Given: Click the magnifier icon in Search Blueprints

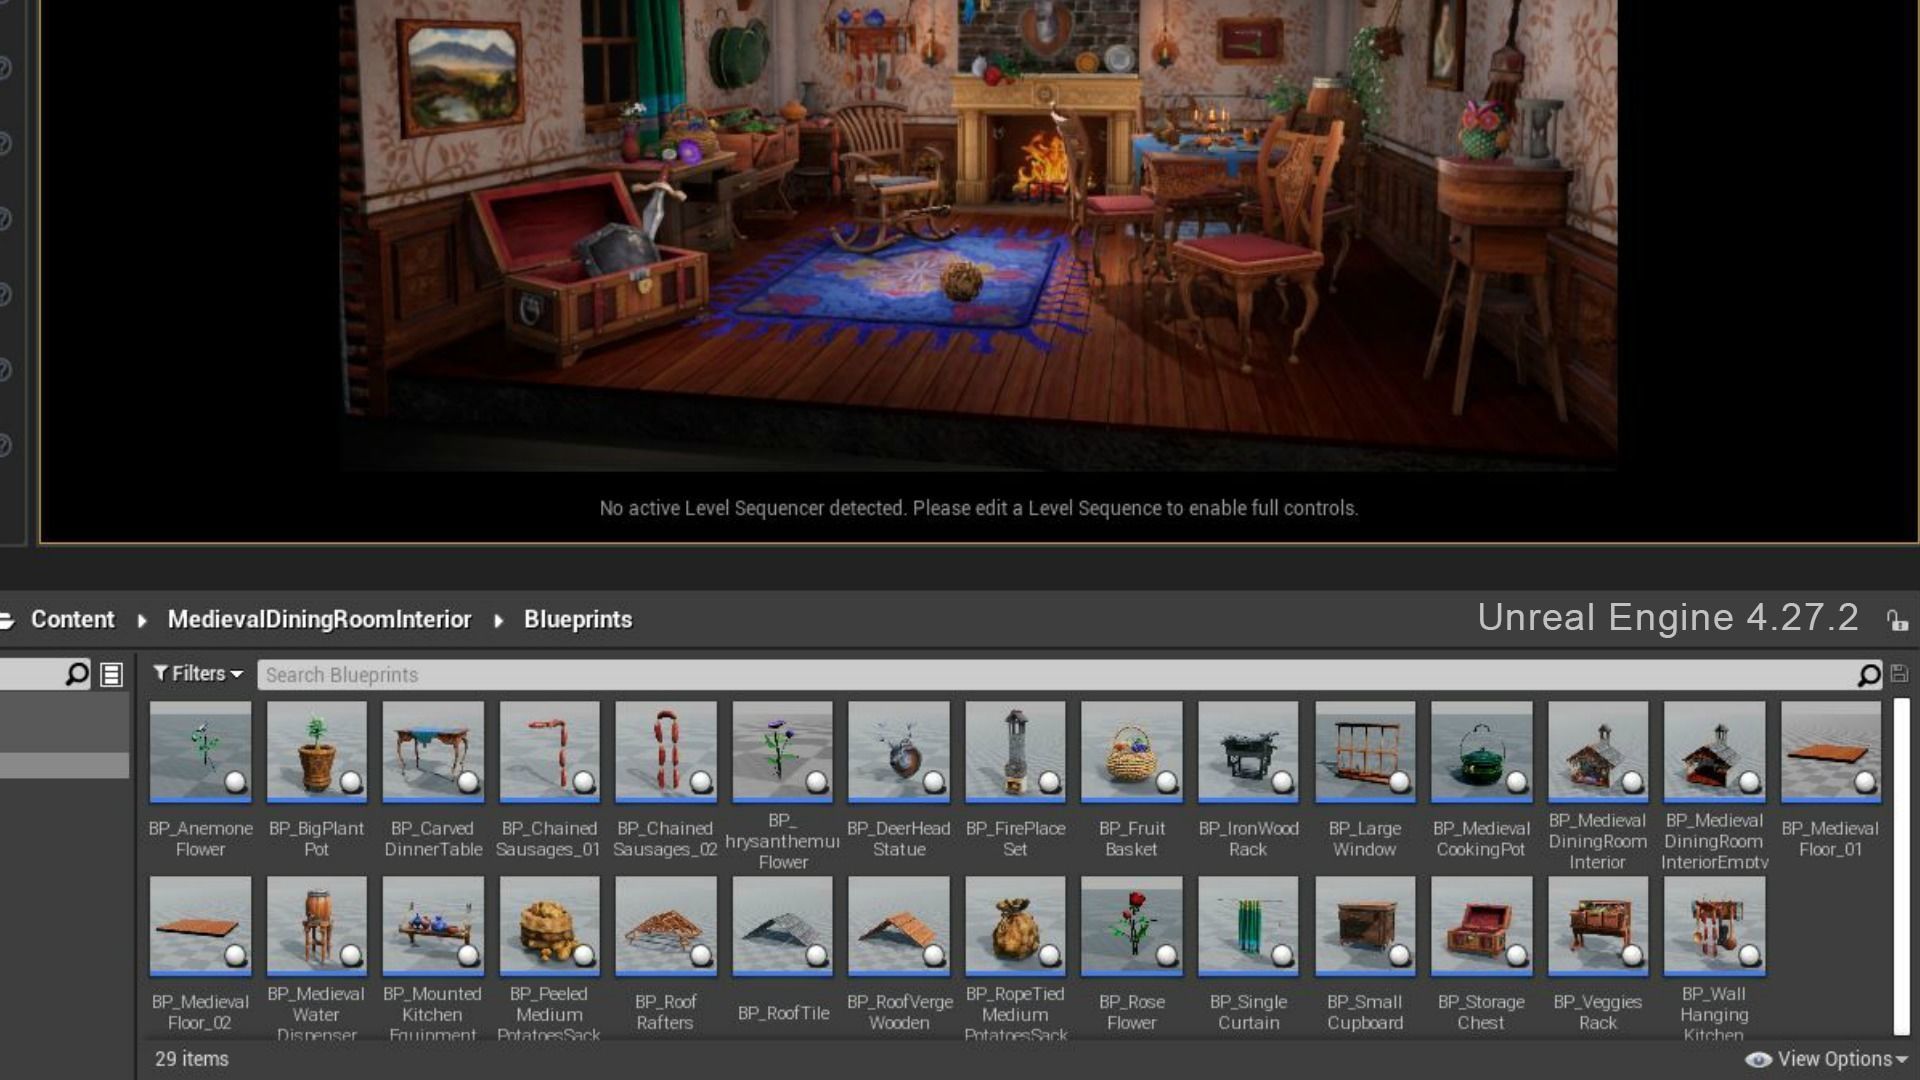Looking at the screenshot, I should point(1868,676).
